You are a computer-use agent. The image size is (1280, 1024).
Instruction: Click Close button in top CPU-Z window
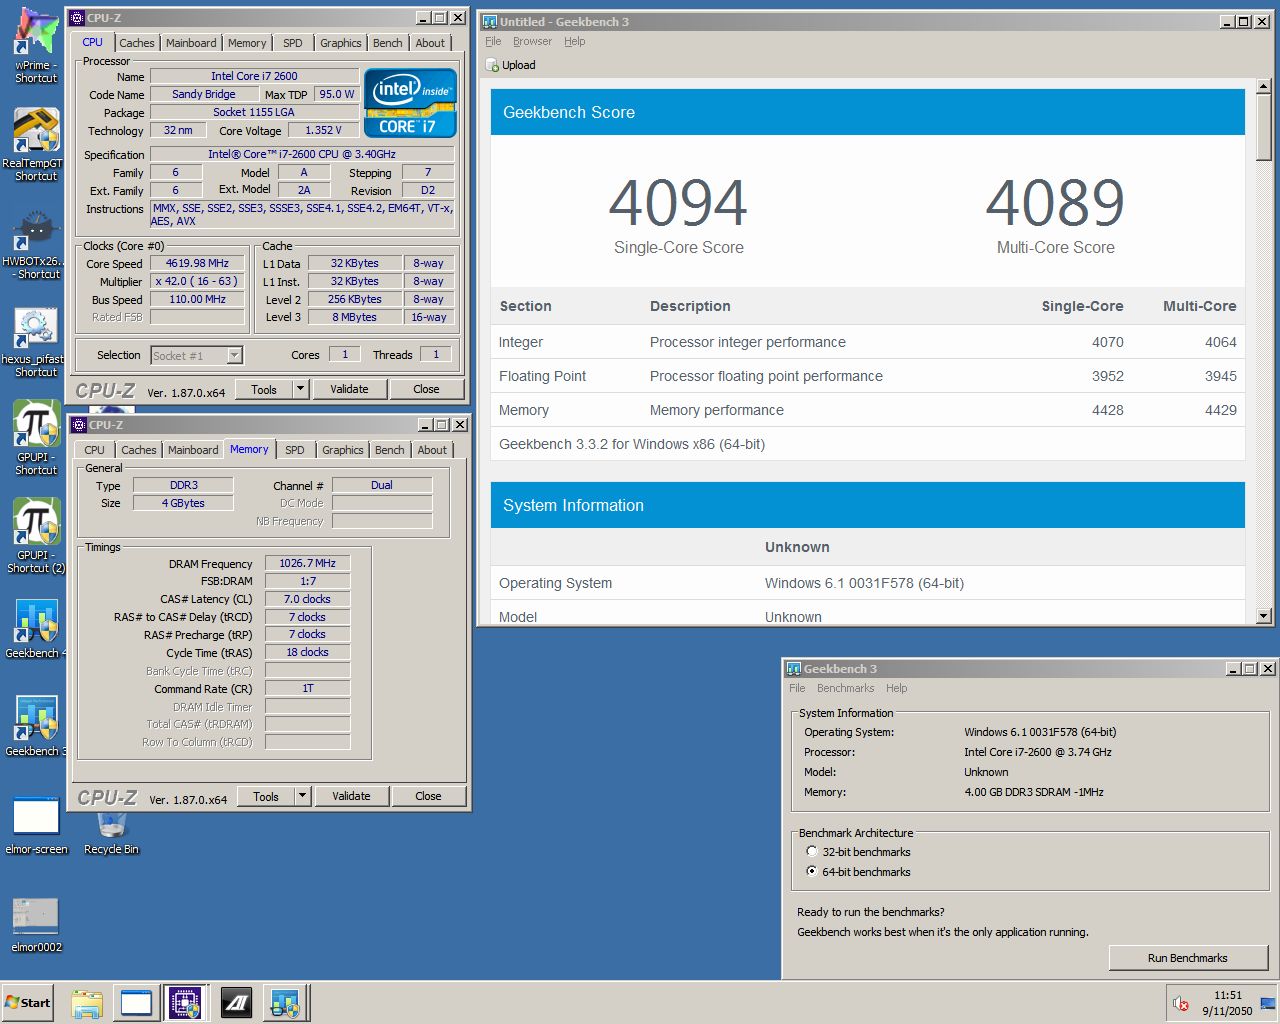[426, 389]
